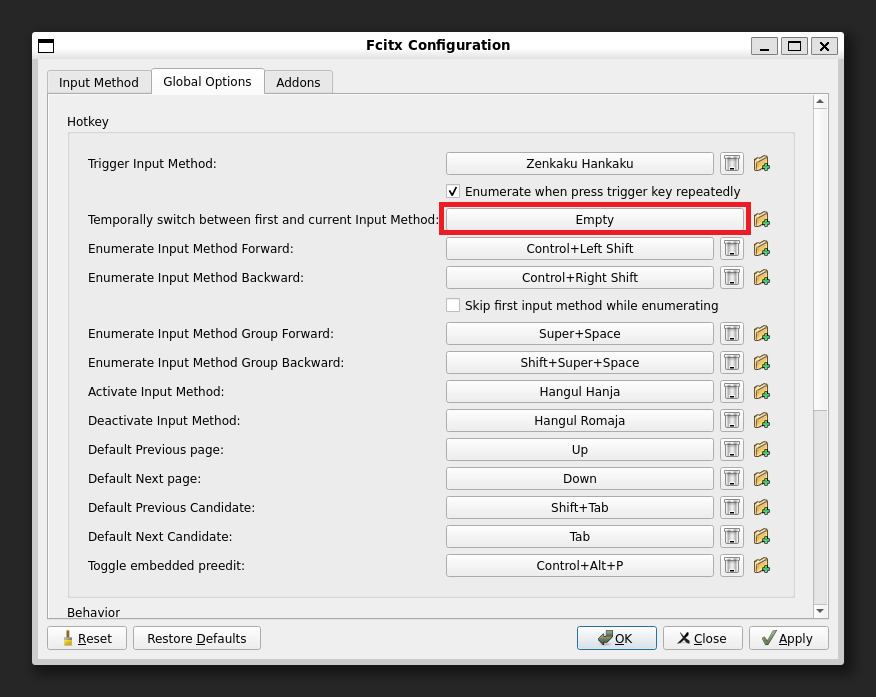Click the Down hotkey button
Viewport: 876px width, 697px height.
[x=580, y=479]
